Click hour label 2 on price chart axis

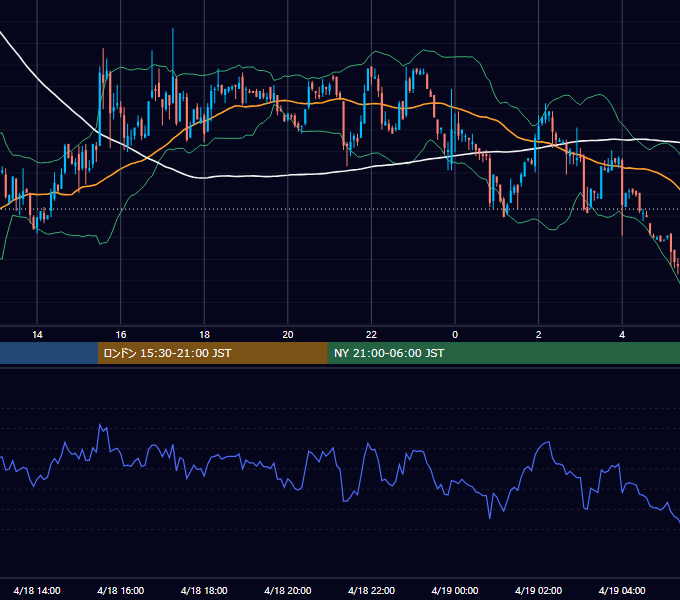pyautogui.click(x=539, y=335)
